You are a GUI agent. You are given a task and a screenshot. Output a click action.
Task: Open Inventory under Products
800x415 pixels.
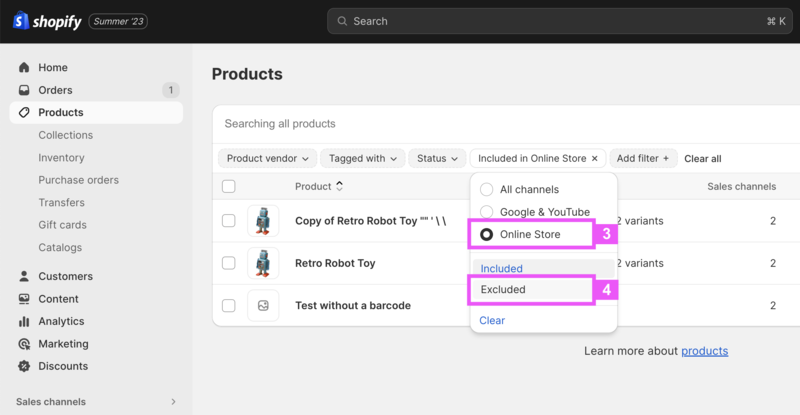[x=61, y=158]
